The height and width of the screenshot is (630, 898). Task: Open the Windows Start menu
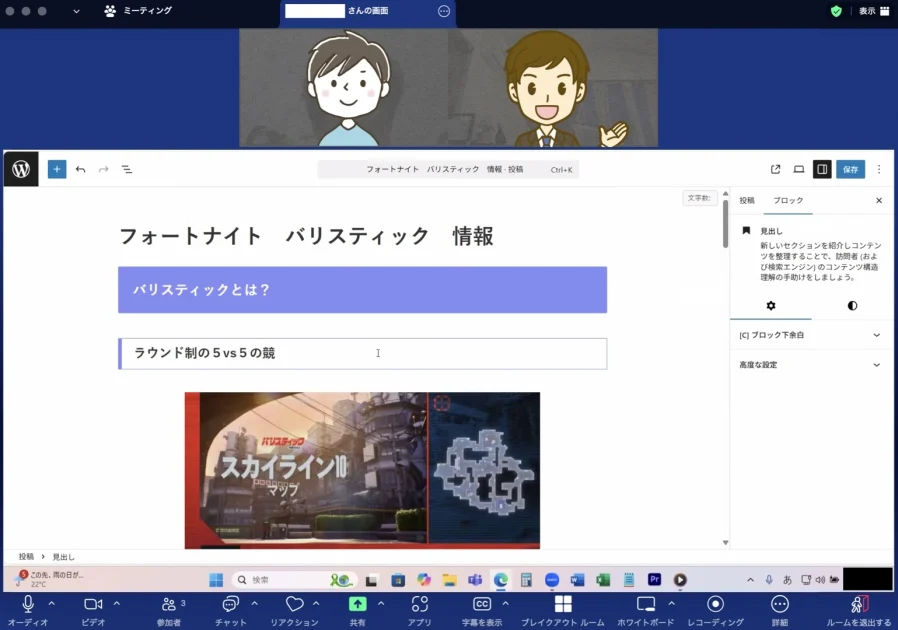(216, 580)
